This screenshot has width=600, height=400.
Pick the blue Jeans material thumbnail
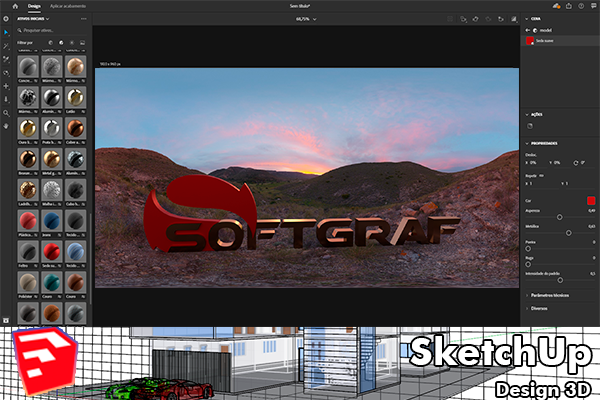[52, 221]
